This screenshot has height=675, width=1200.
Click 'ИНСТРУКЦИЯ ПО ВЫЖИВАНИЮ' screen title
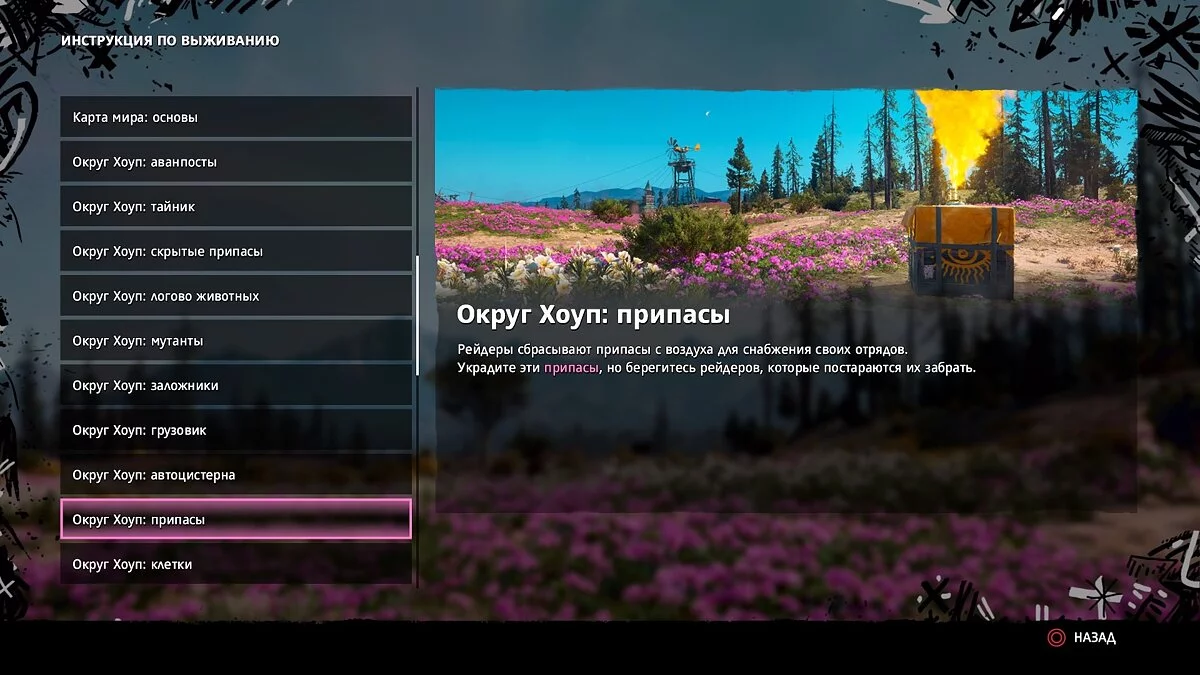[170, 41]
